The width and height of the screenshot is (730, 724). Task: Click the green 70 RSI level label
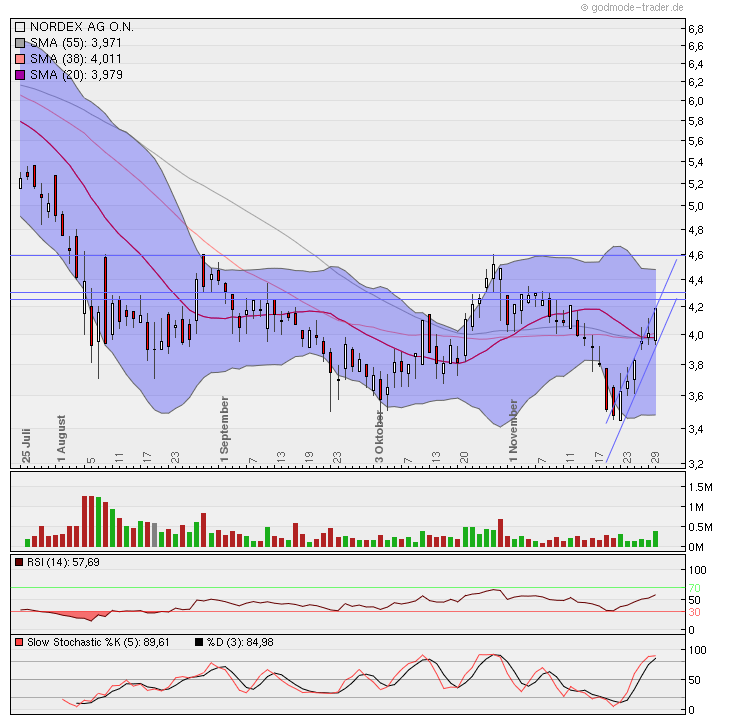[694, 588]
